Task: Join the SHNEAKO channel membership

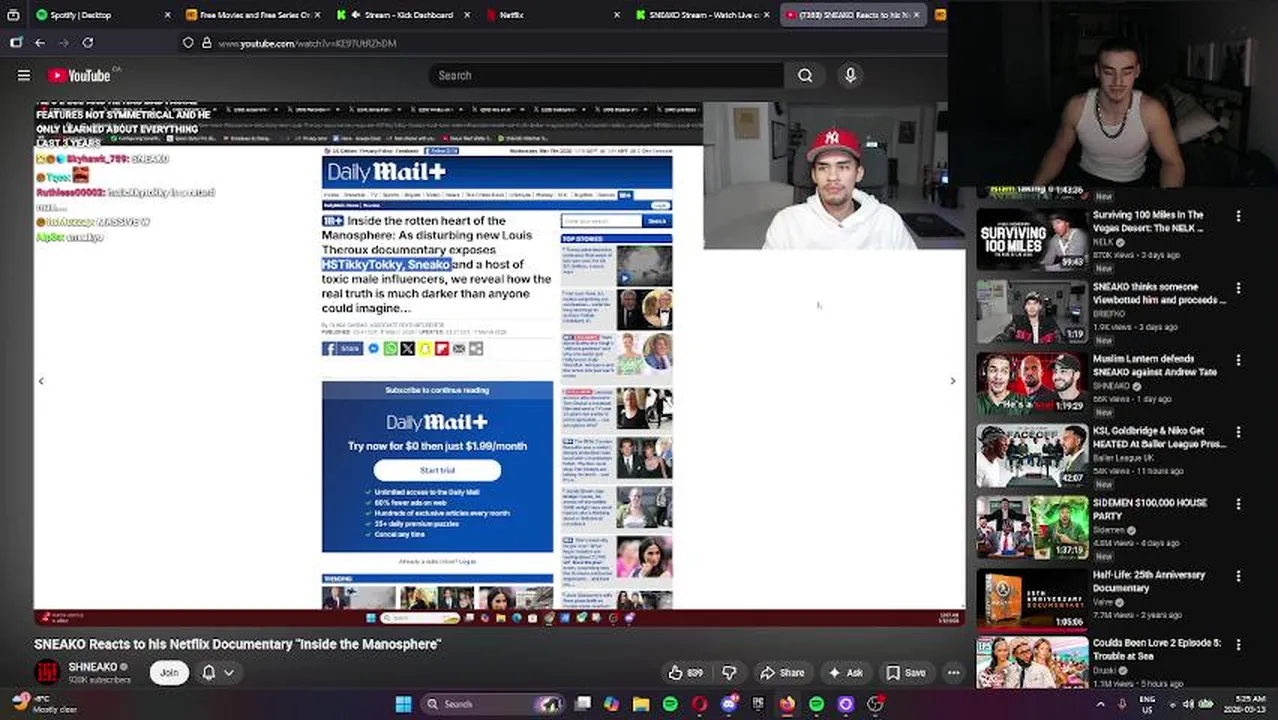Action: [169, 673]
